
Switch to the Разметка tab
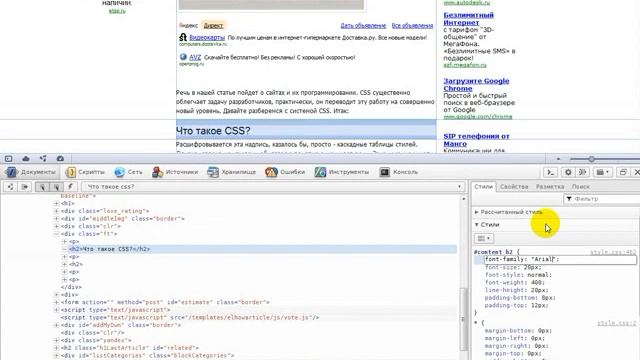550,187
